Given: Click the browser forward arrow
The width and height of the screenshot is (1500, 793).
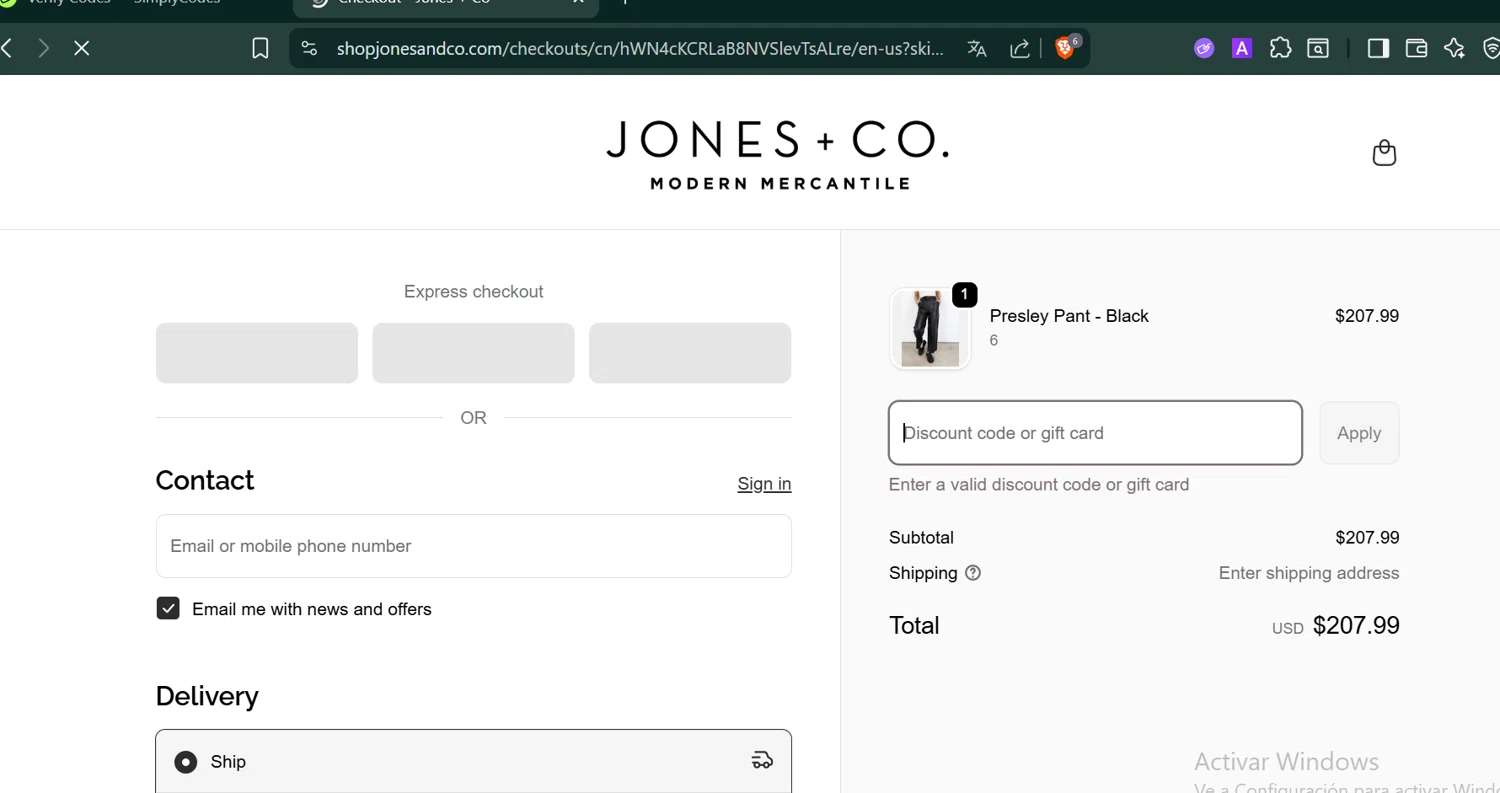Looking at the screenshot, I should click(x=43, y=48).
